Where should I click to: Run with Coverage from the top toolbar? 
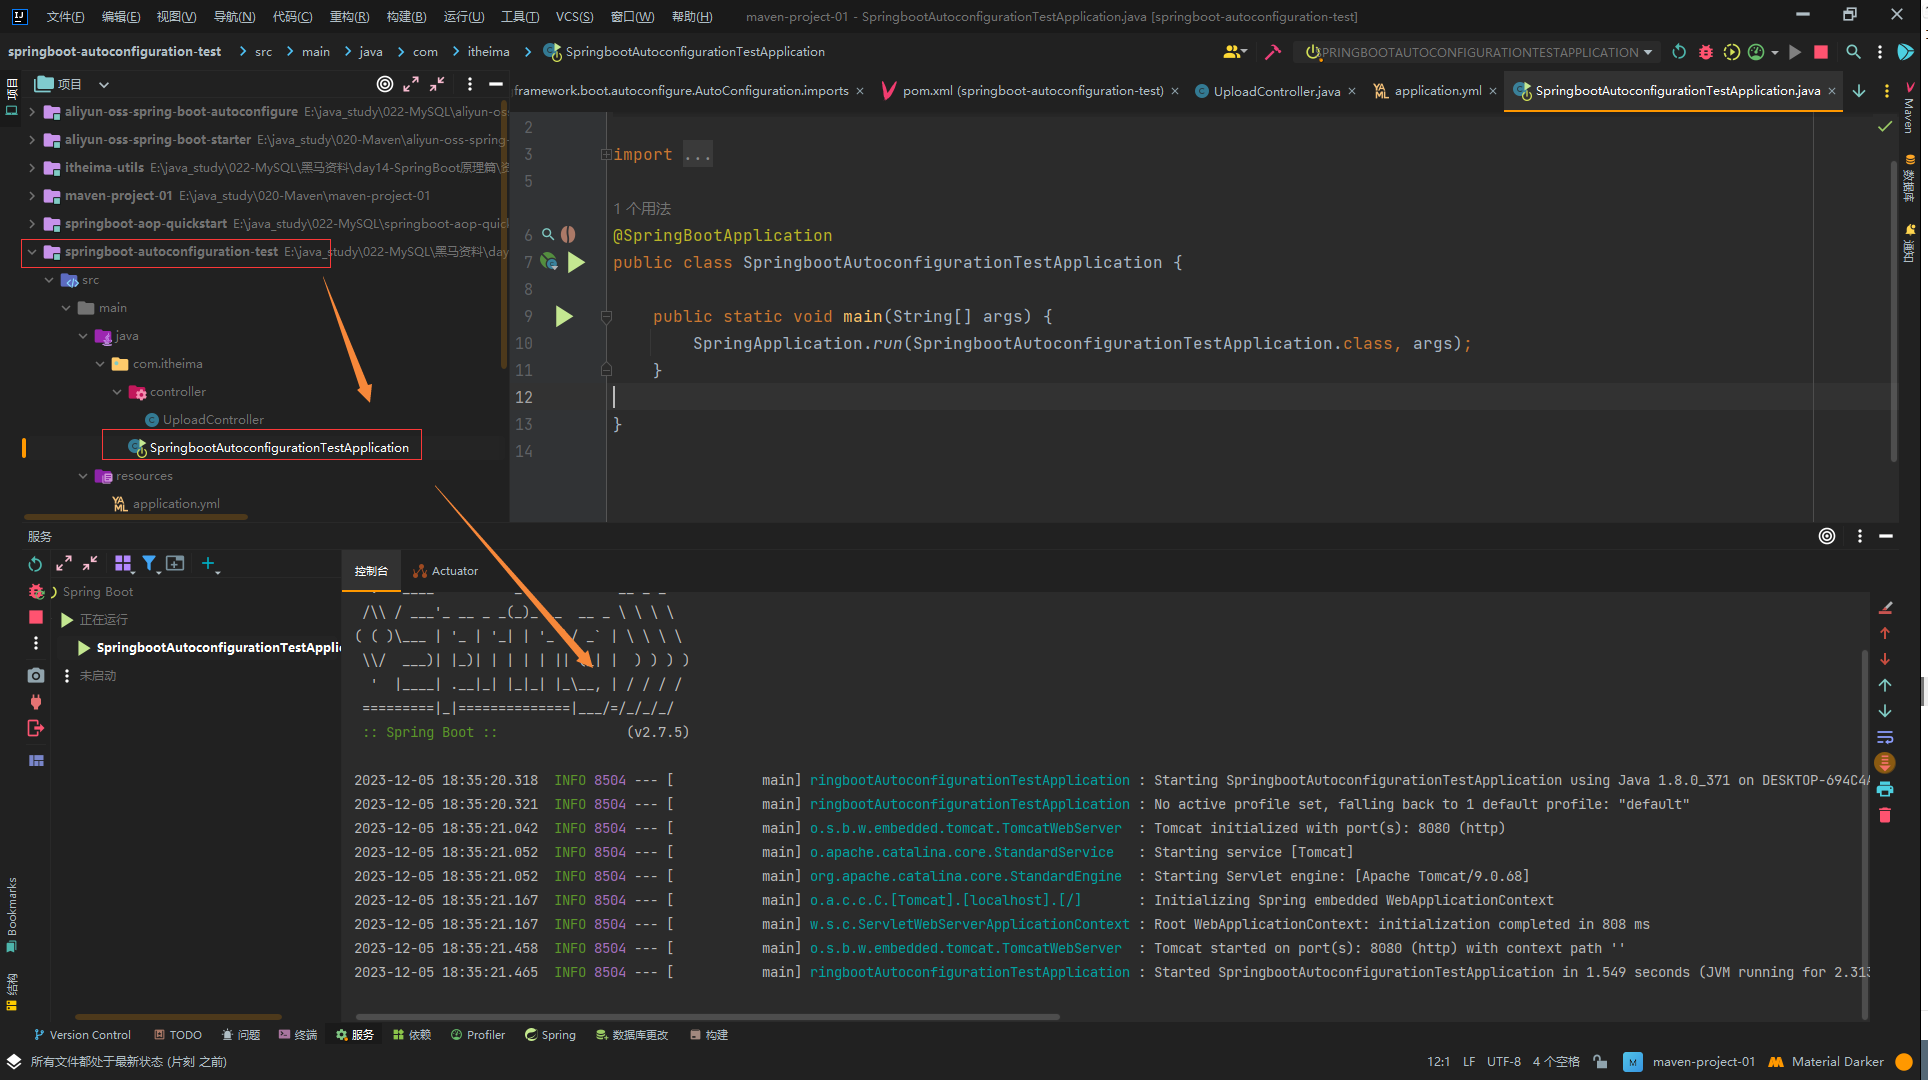[x=1732, y=52]
